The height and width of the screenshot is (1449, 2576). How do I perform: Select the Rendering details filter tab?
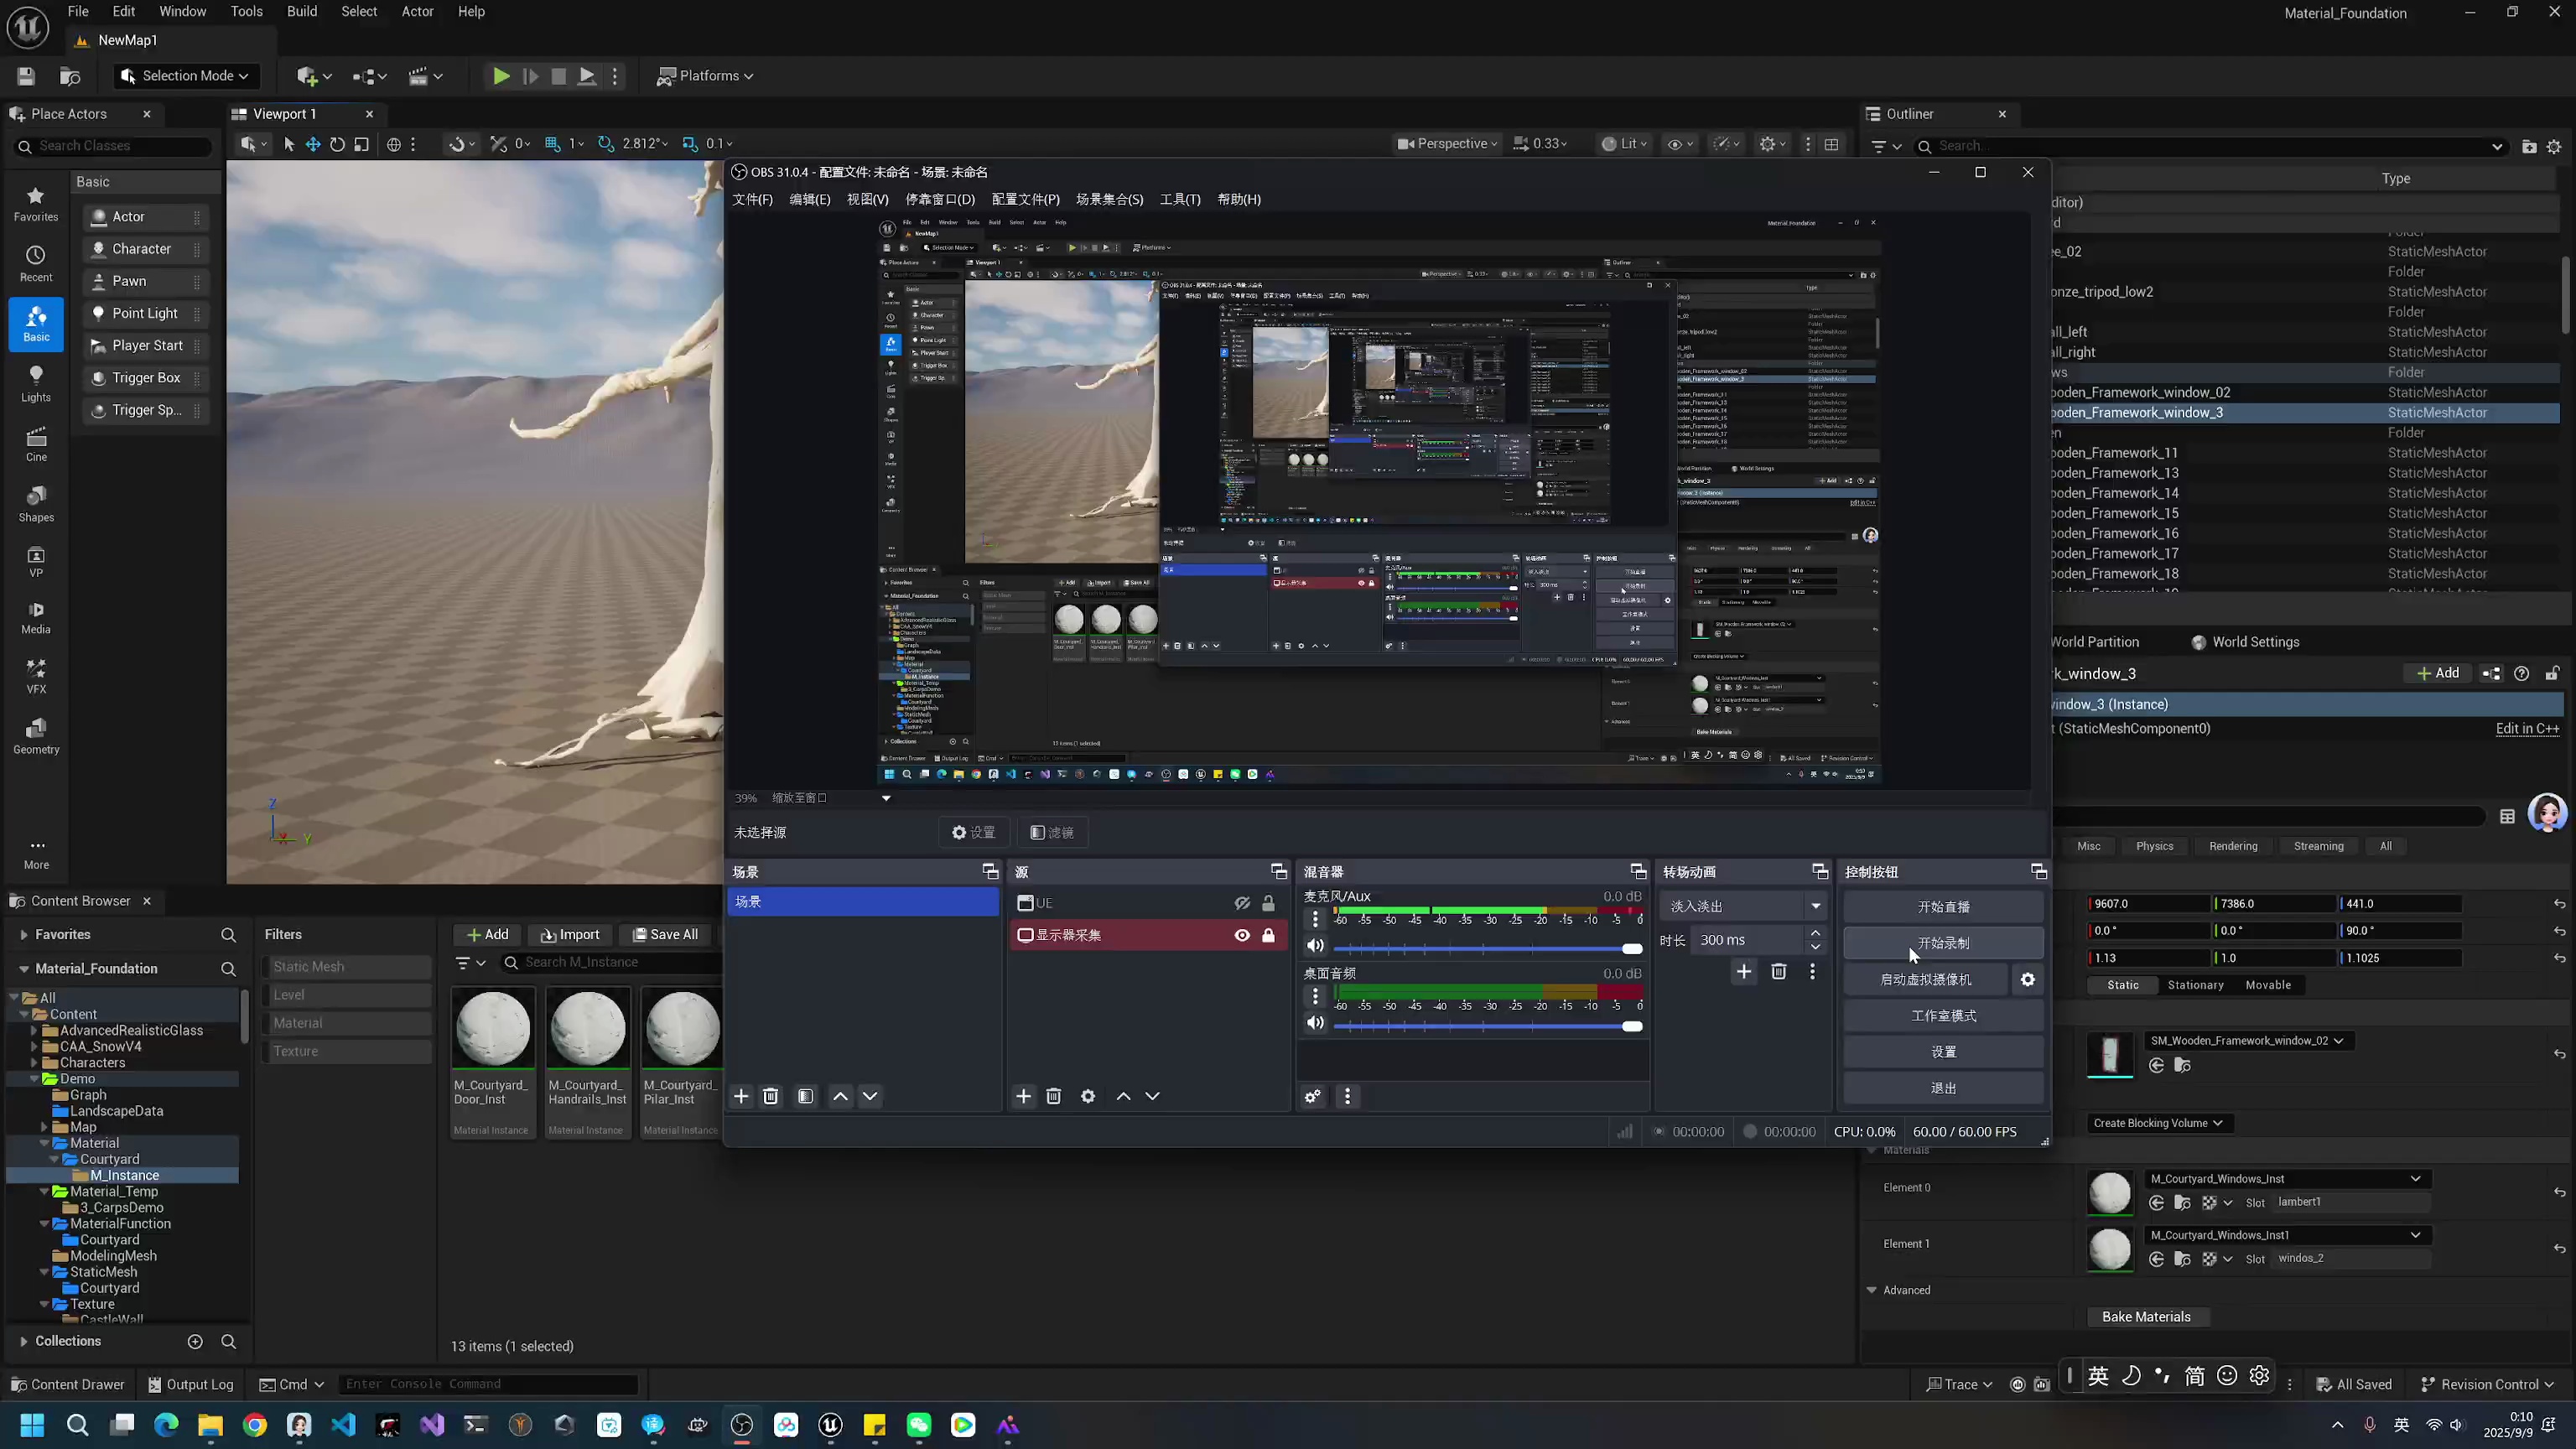click(2233, 847)
